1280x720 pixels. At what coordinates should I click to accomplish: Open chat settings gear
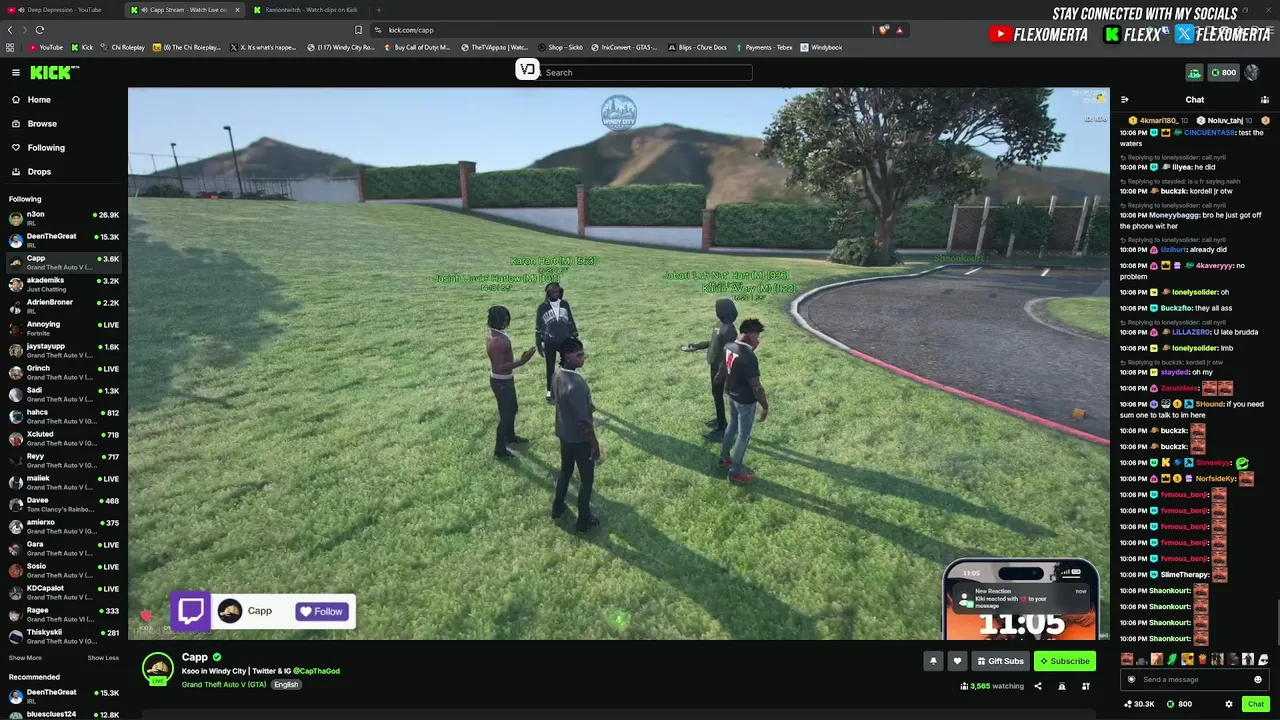(x=1229, y=704)
